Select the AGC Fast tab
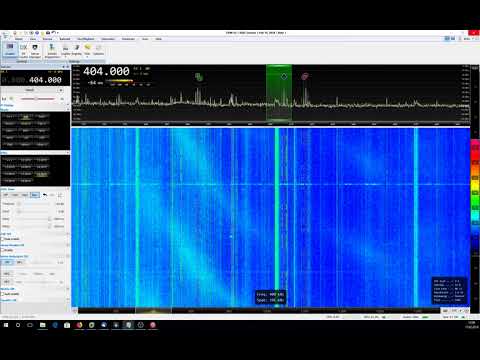Image resolution: width=480 pixels, height=360 pixels. (x=15, y=195)
